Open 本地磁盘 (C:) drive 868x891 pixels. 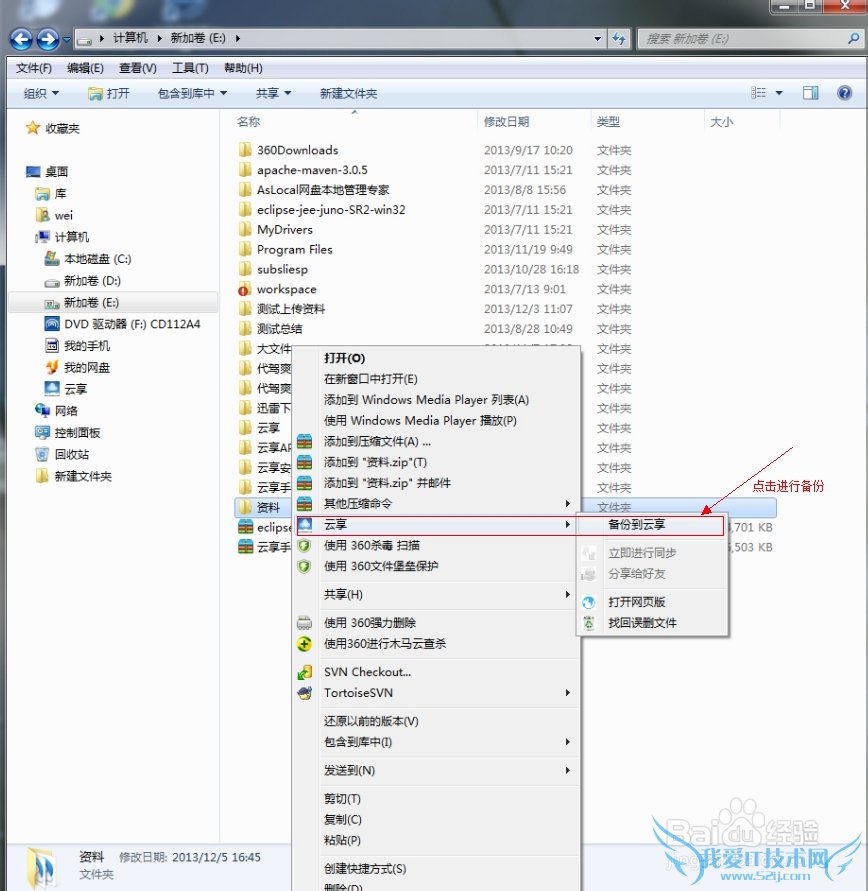[x=88, y=259]
